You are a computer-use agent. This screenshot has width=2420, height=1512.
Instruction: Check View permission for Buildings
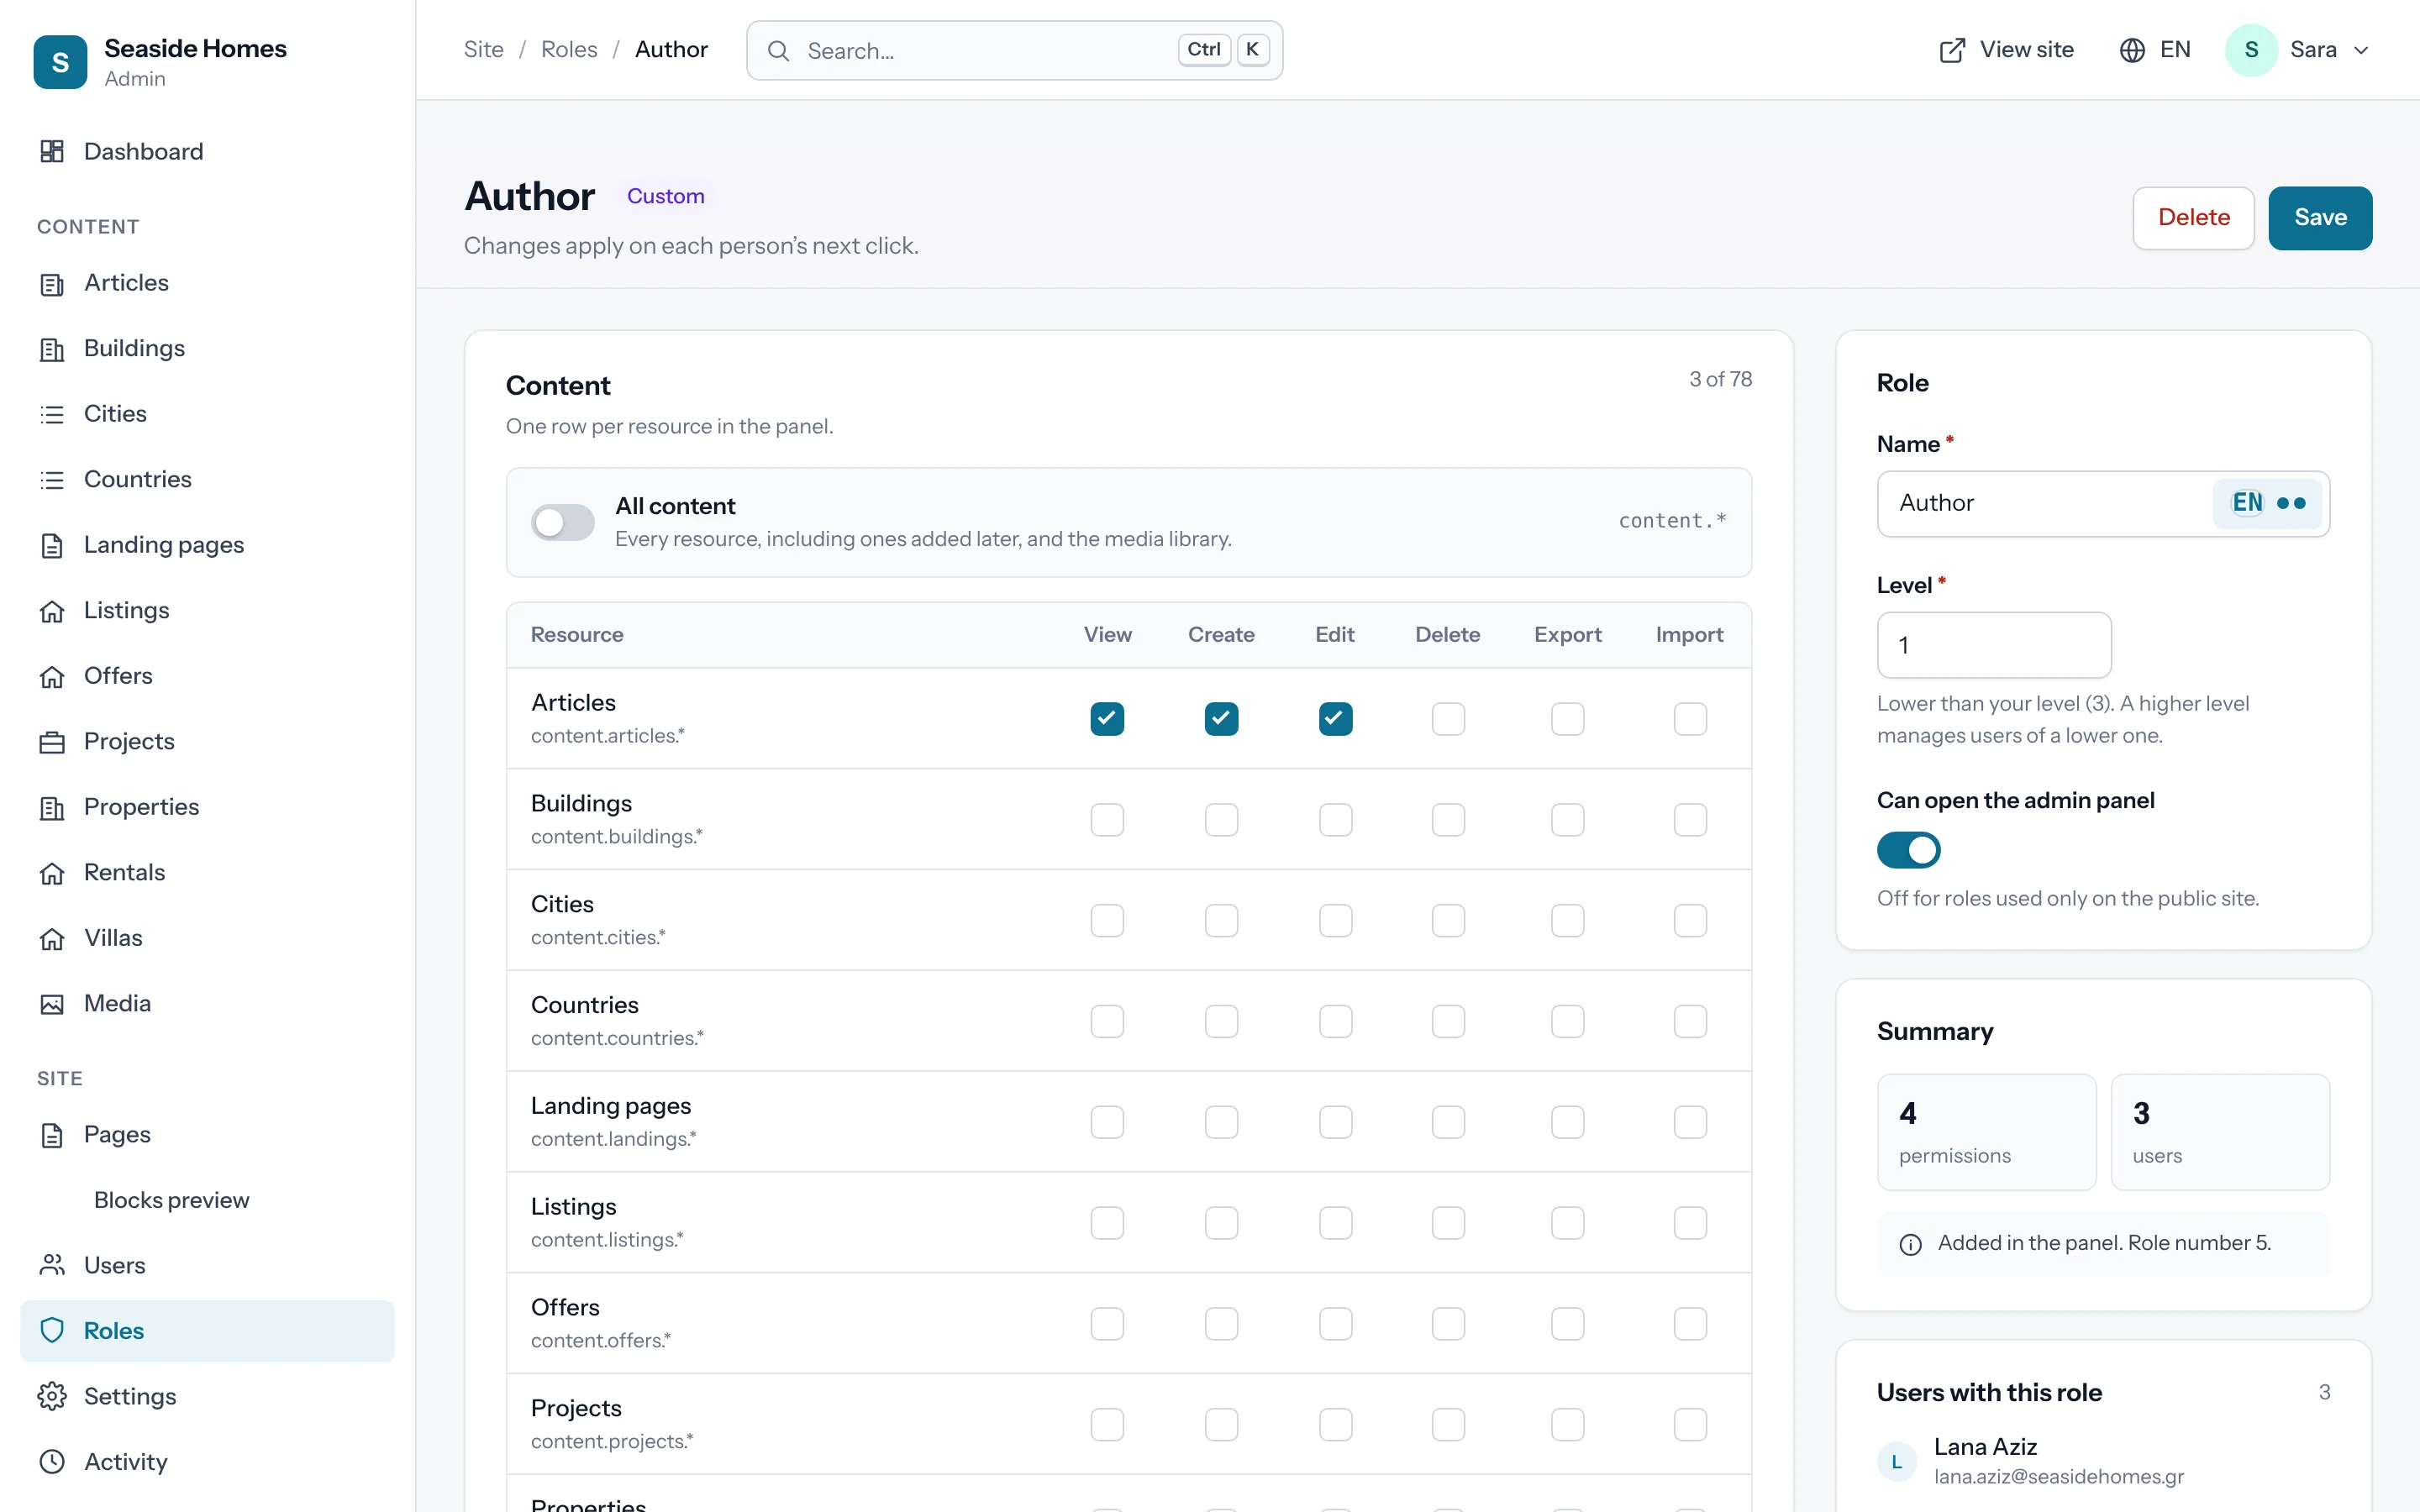(x=1107, y=819)
